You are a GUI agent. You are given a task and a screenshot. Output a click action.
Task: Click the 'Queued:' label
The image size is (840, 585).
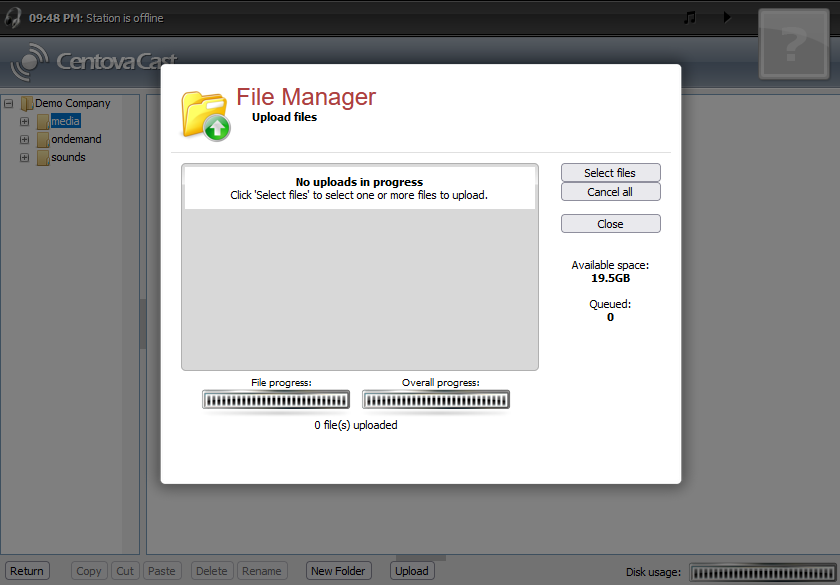point(610,304)
